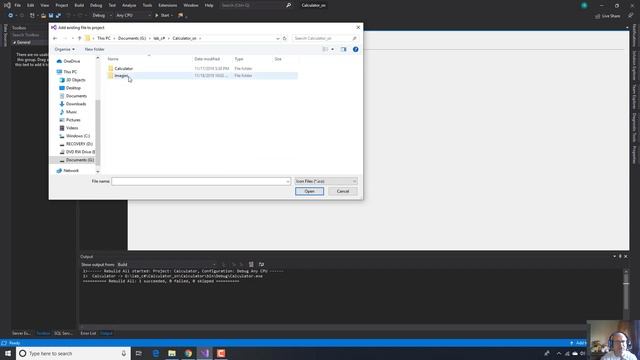640x360 pixels.
Task: Click the Start debugging button
Action: coord(164,16)
